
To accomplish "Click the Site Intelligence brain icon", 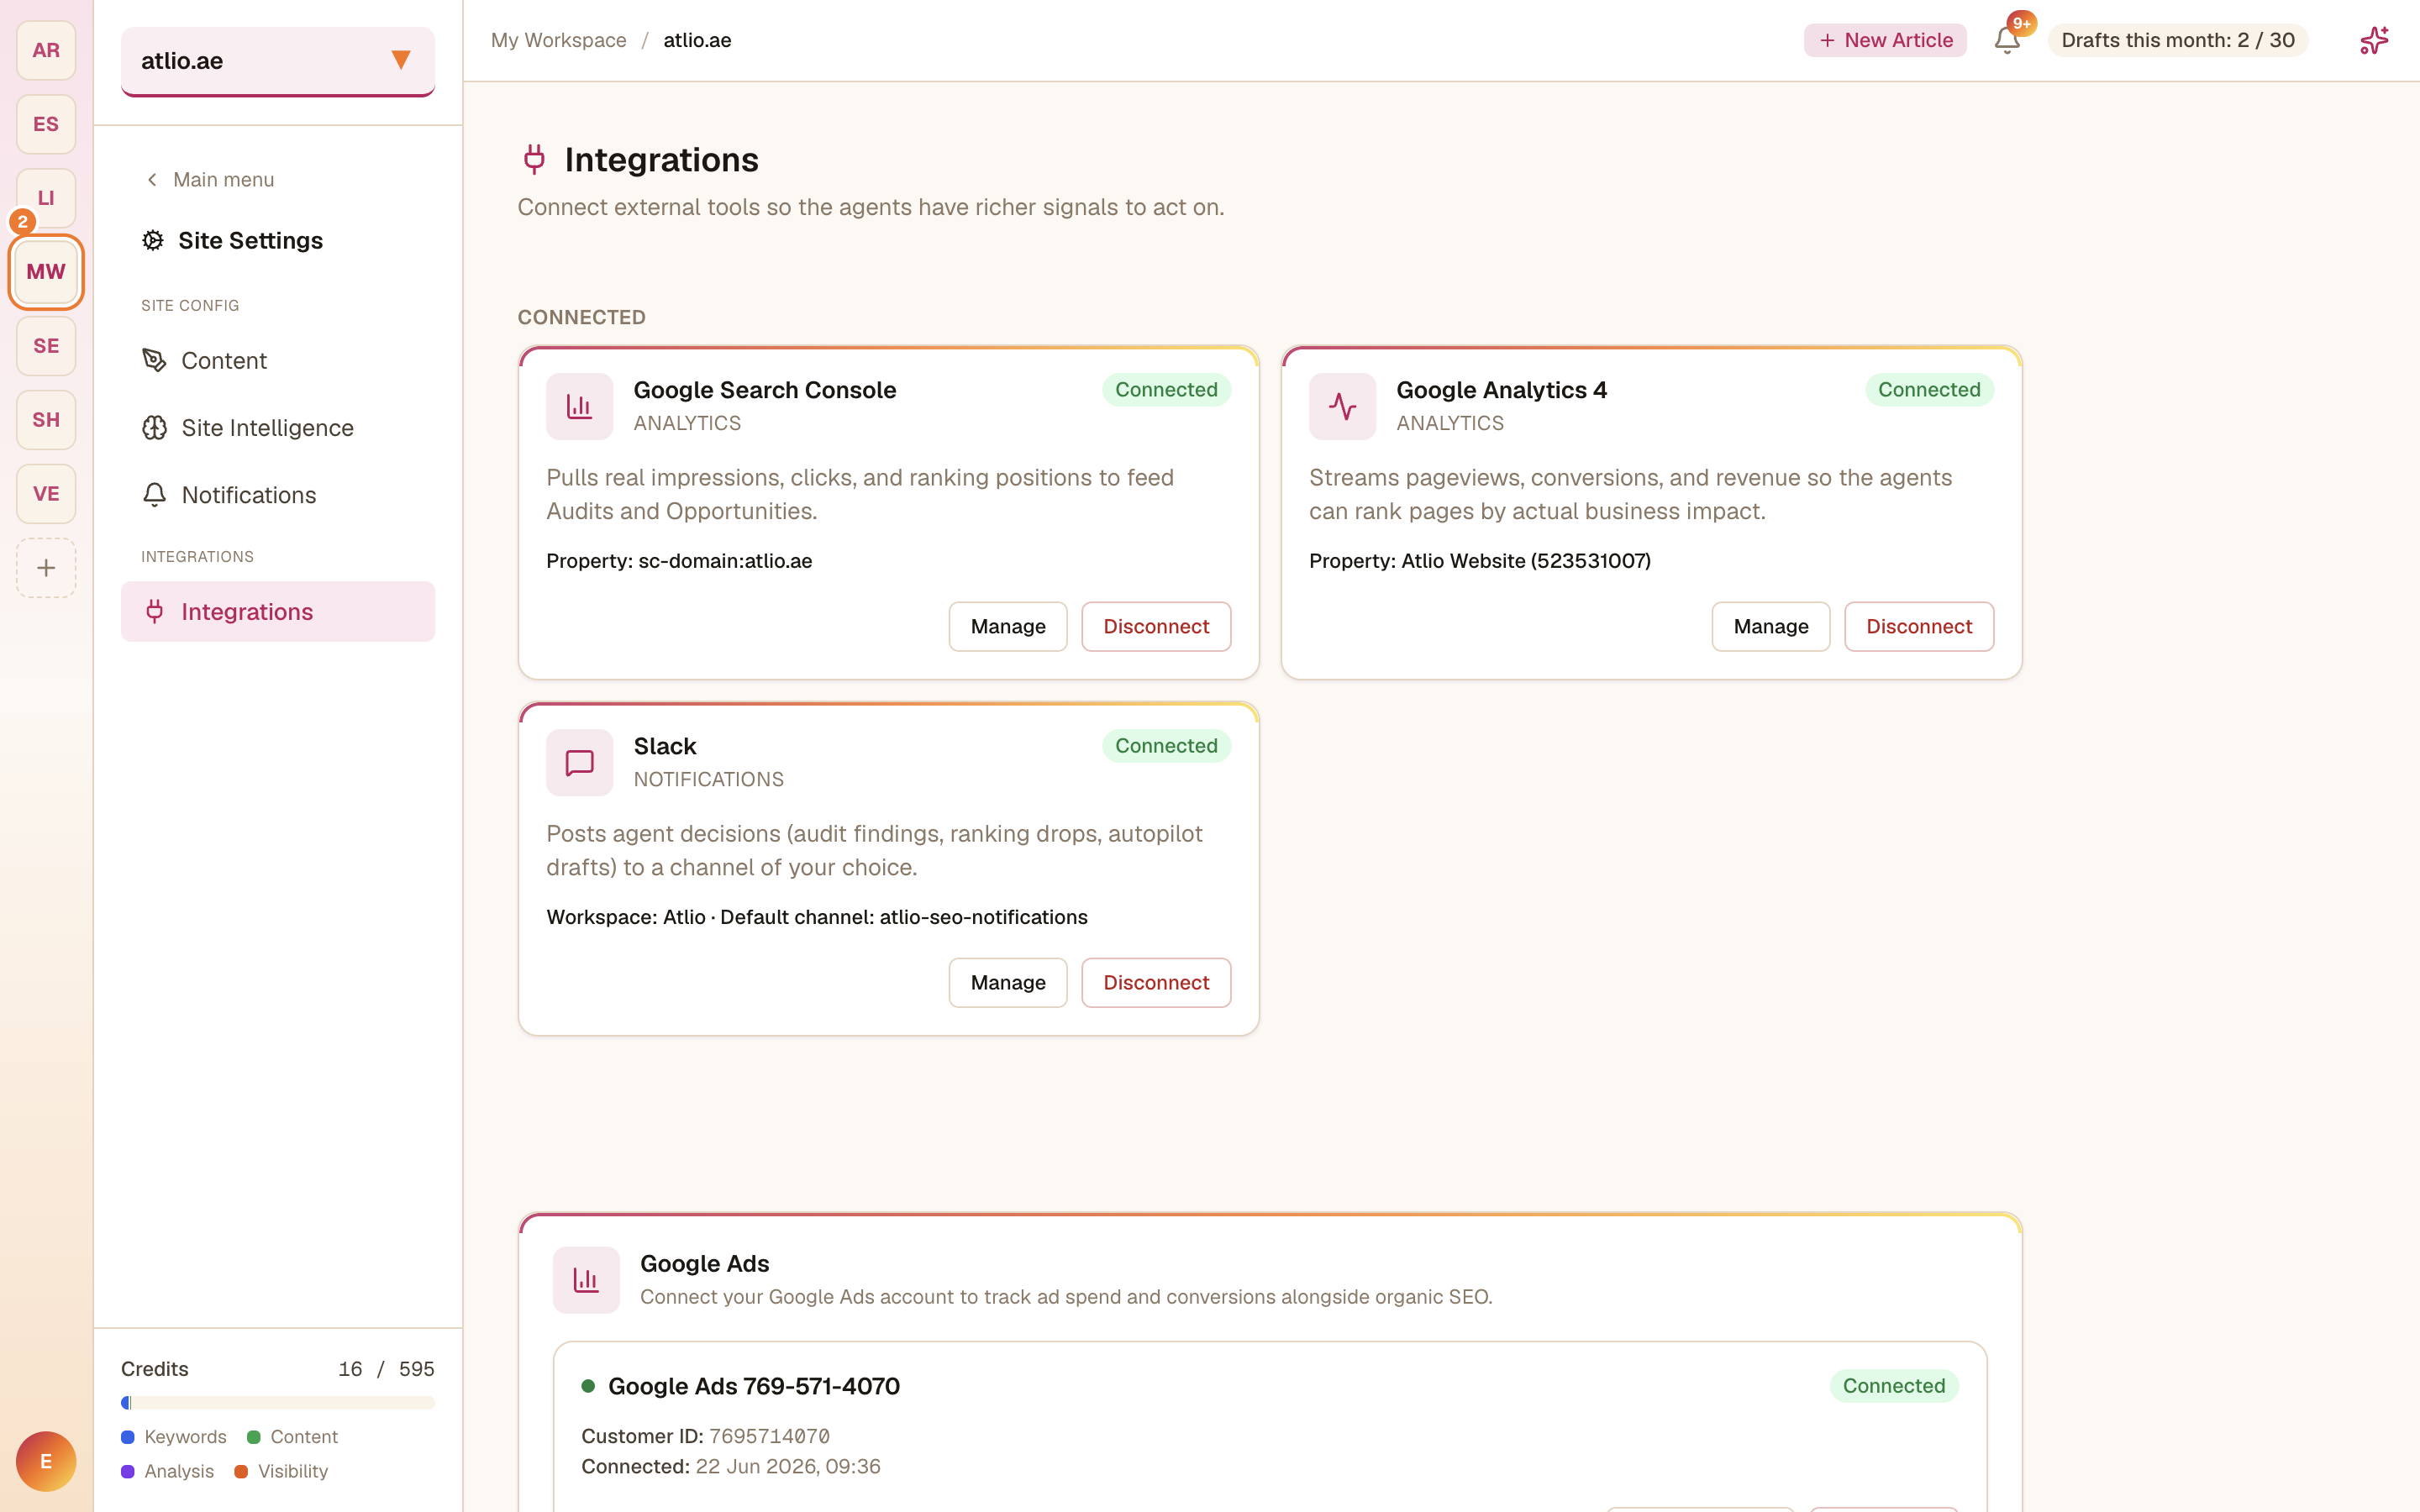I will [x=154, y=428].
